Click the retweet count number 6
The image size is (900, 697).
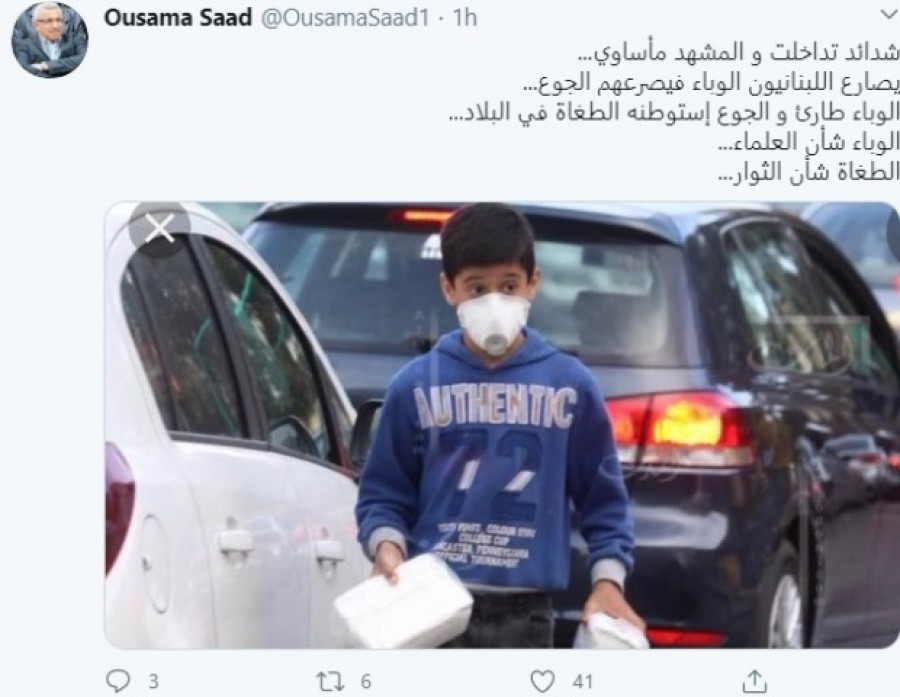click(x=366, y=682)
